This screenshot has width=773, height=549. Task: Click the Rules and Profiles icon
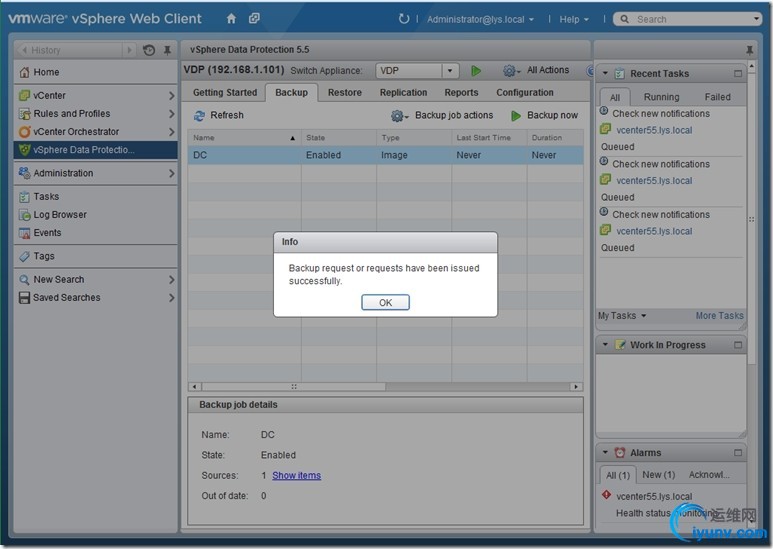[x=24, y=113]
